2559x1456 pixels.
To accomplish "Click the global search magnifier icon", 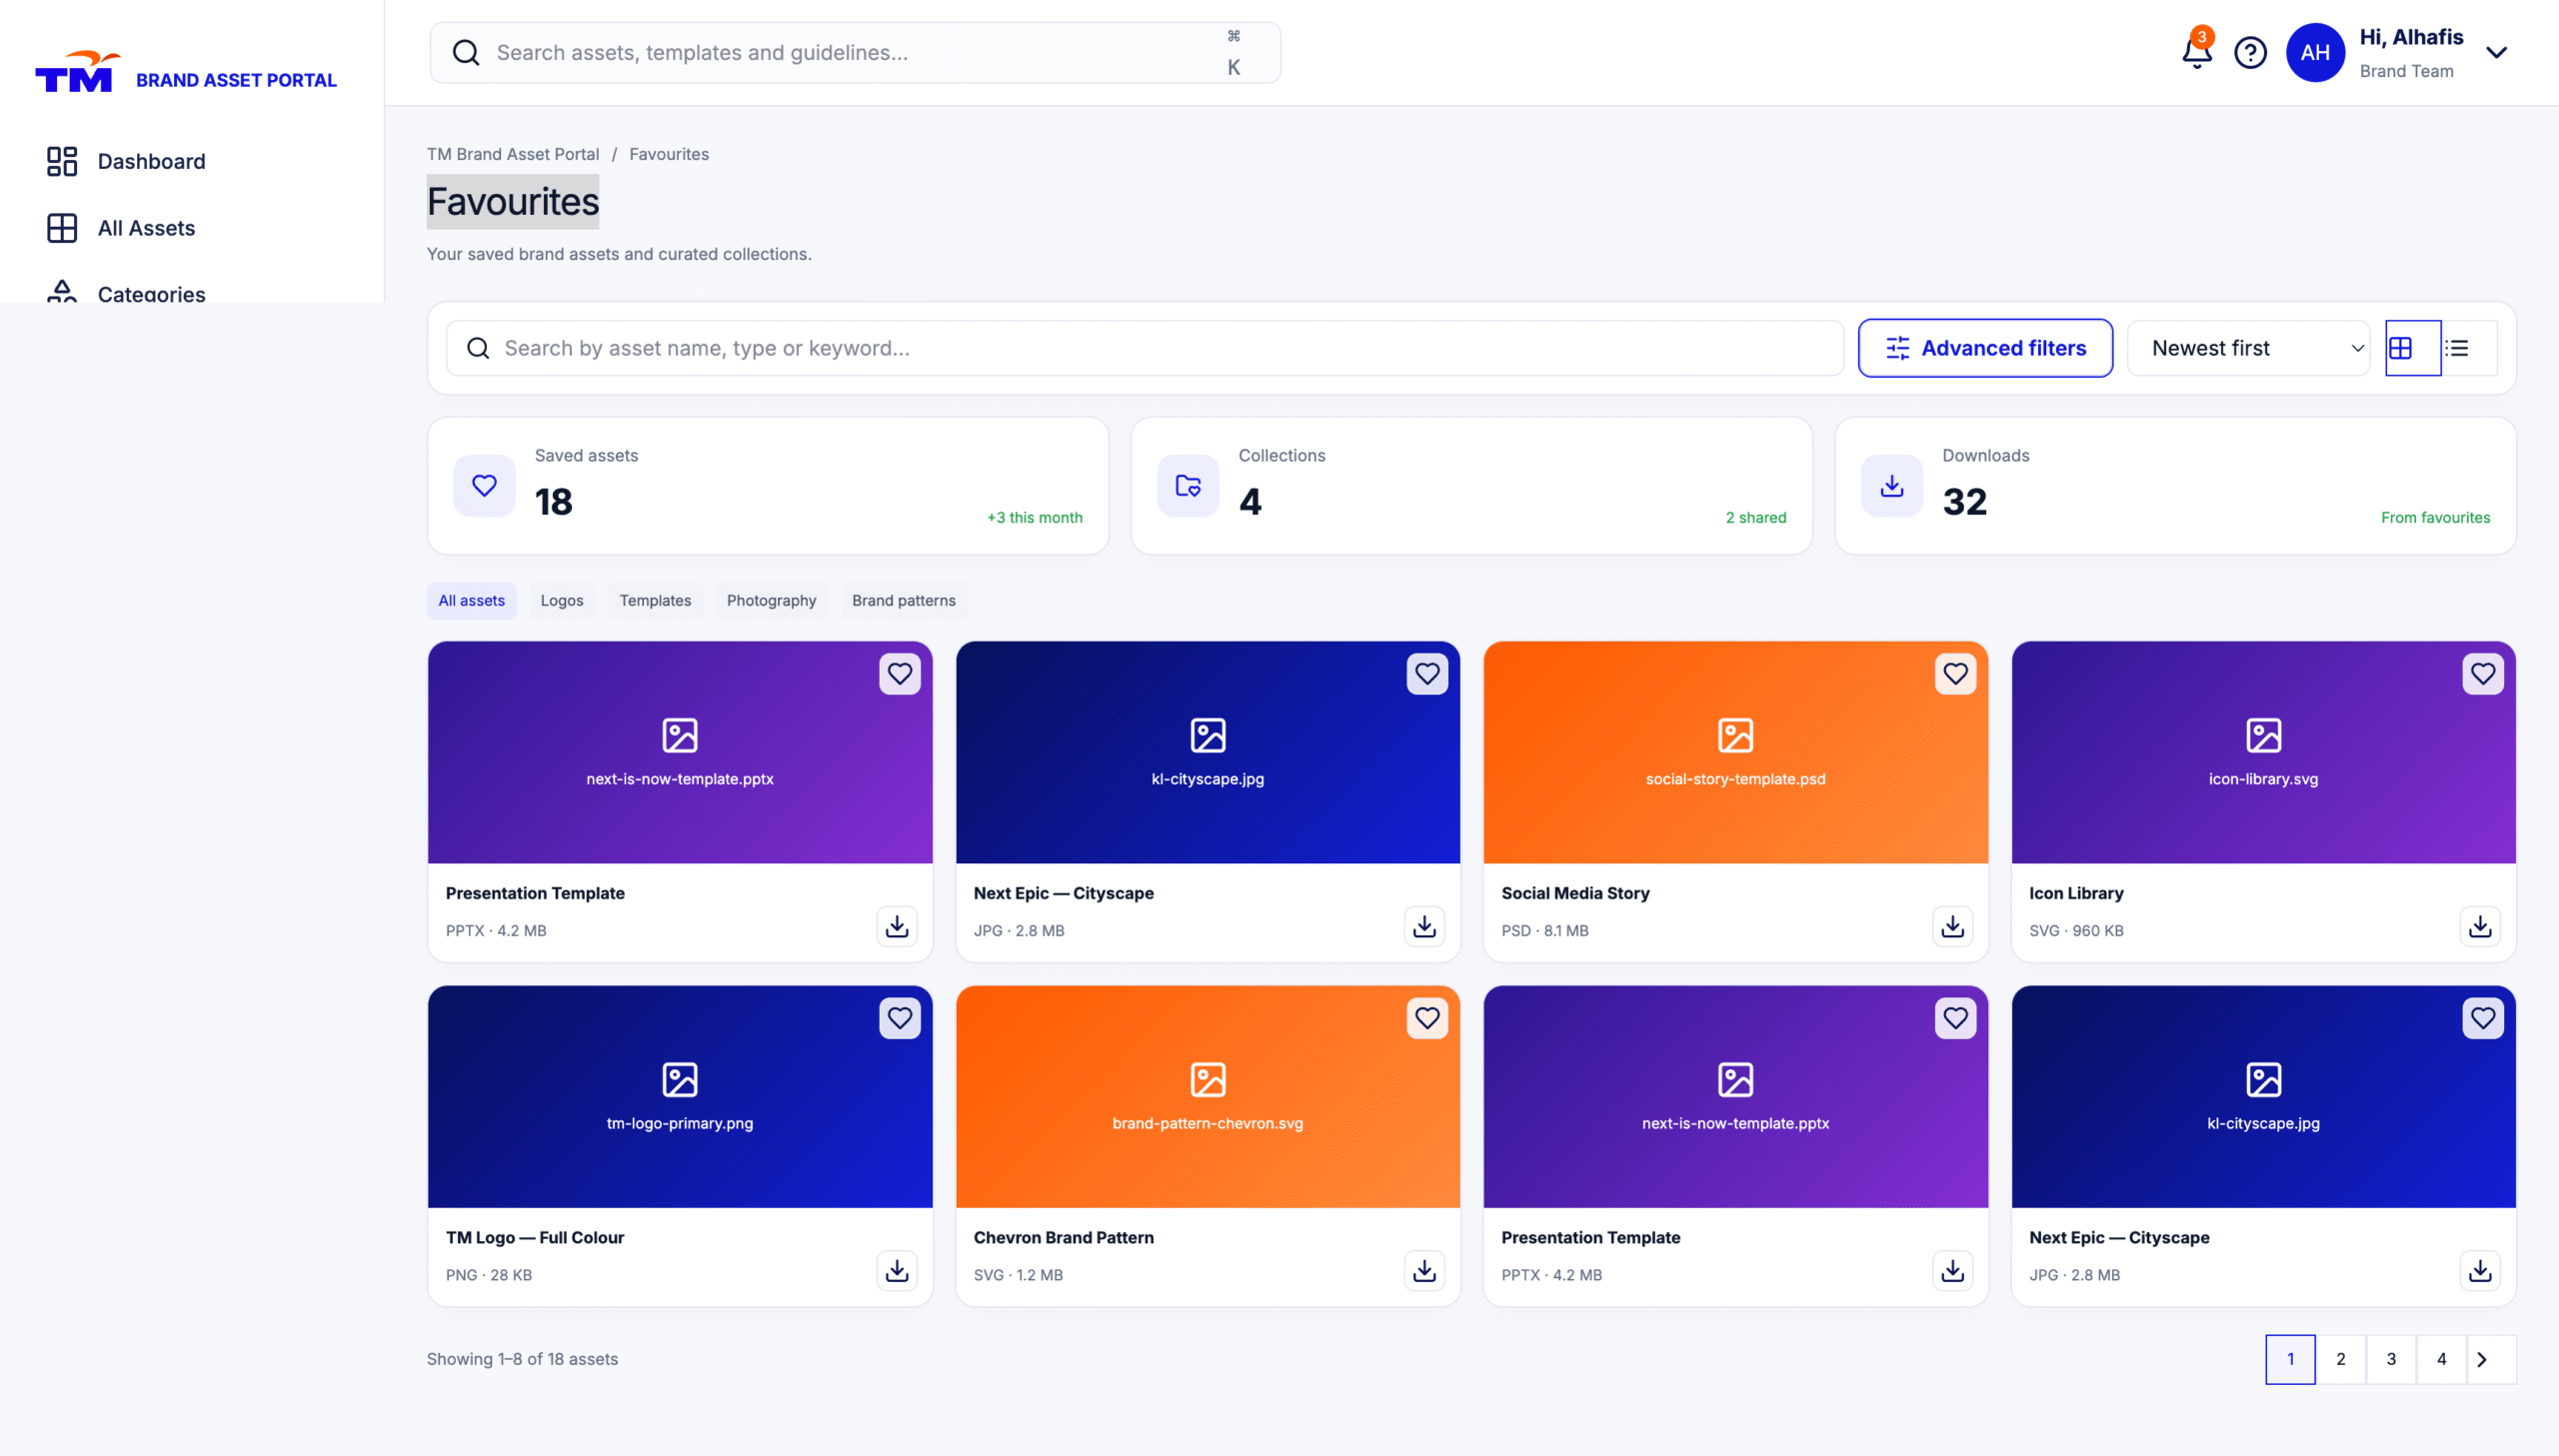I will [466, 52].
